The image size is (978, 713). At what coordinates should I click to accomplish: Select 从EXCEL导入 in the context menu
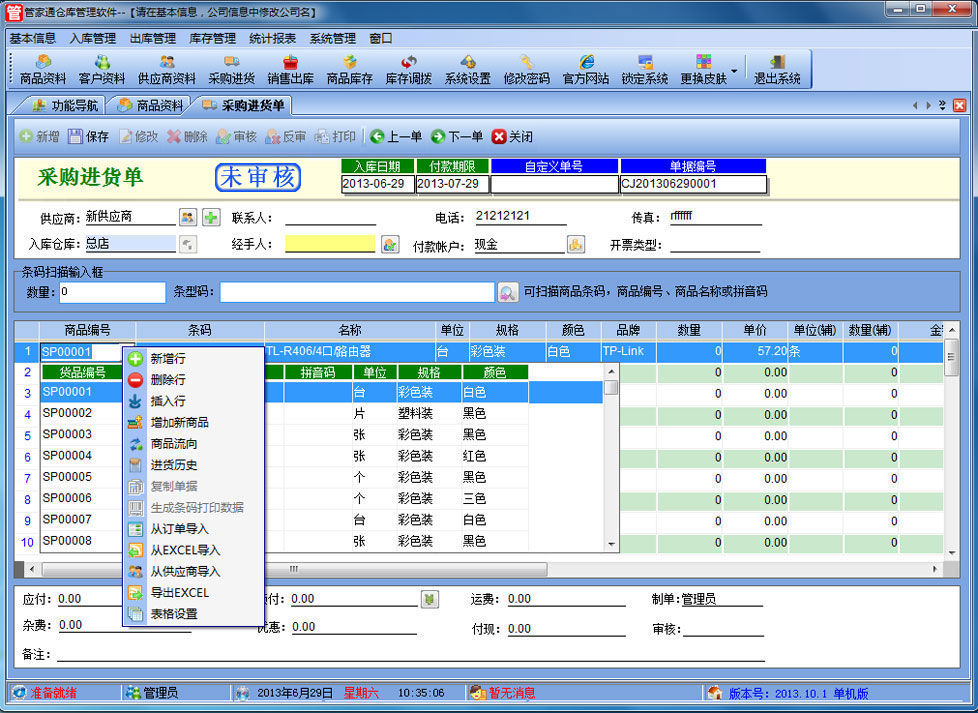[x=184, y=550]
